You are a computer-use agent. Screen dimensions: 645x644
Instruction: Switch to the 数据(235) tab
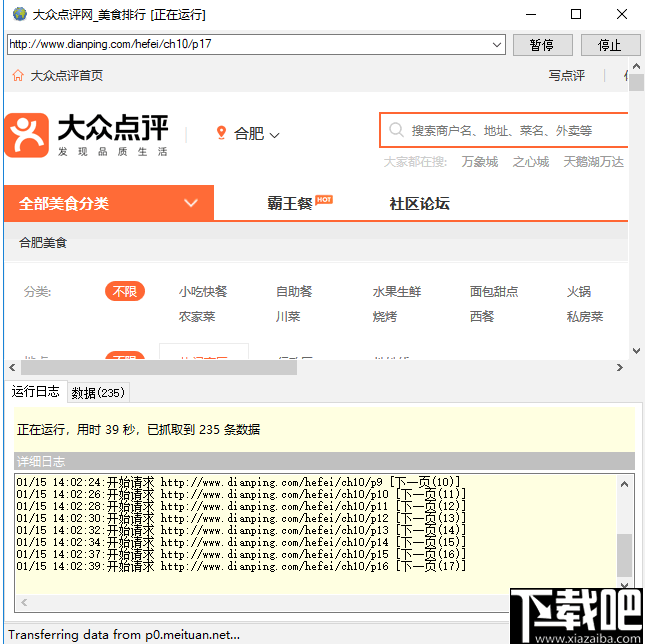[98, 393]
